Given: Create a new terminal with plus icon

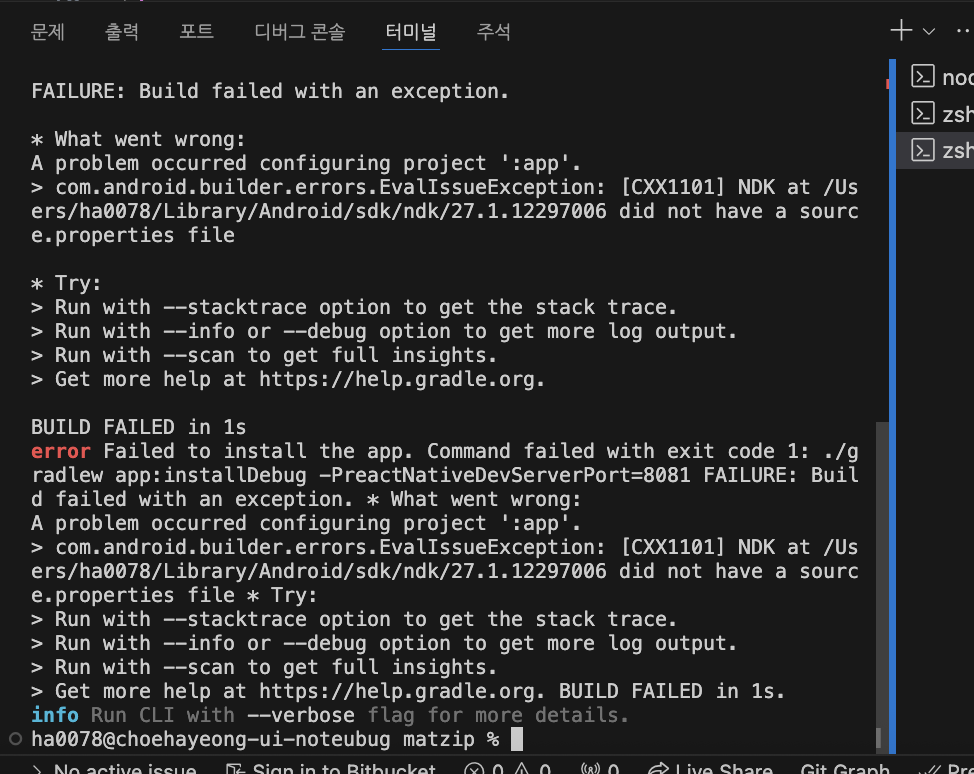Looking at the screenshot, I should [x=901, y=30].
